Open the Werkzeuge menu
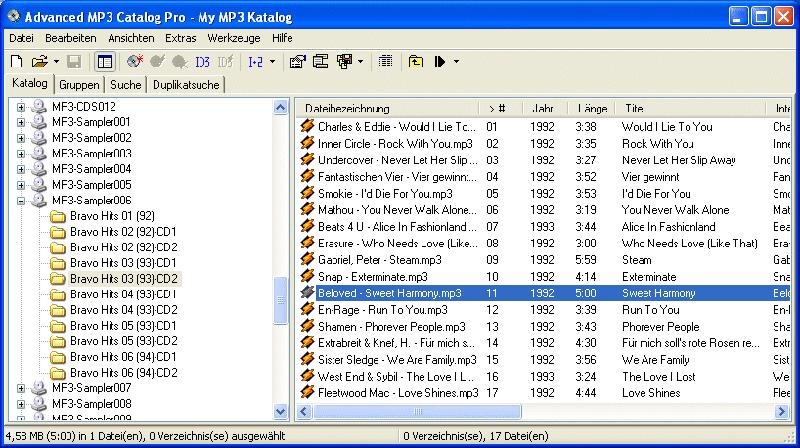The width and height of the screenshot is (800, 448). coord(232,38)
